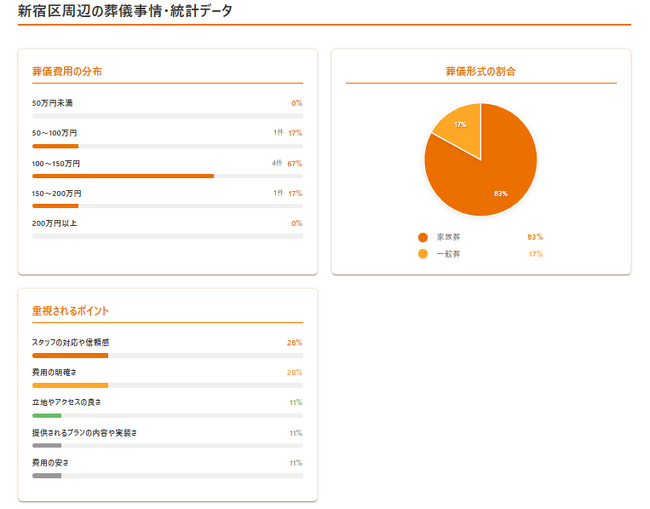The image size is (650, 509).
Task: Click the 一般葬 legend label text
Action: 448,254
